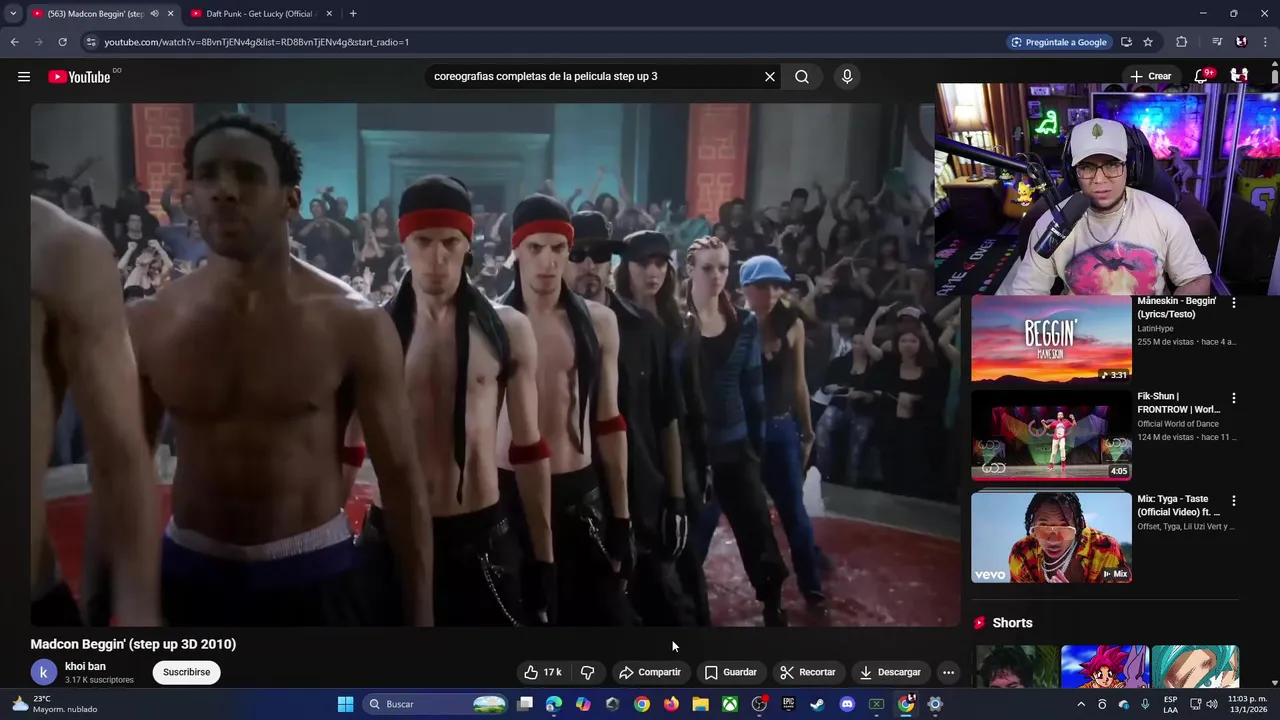Open the account avatar menu
The image size is (1280, 720).
[1239, 76]
